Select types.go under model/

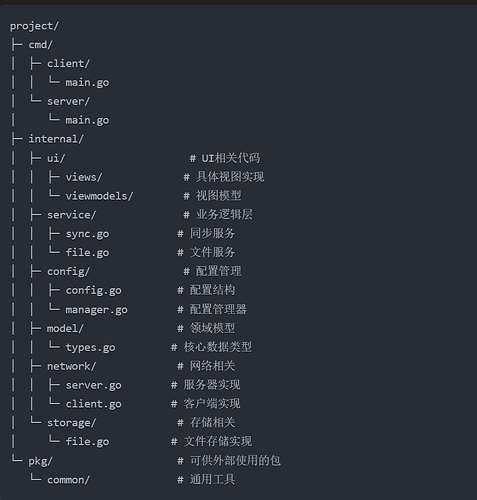tap(90, 348)
